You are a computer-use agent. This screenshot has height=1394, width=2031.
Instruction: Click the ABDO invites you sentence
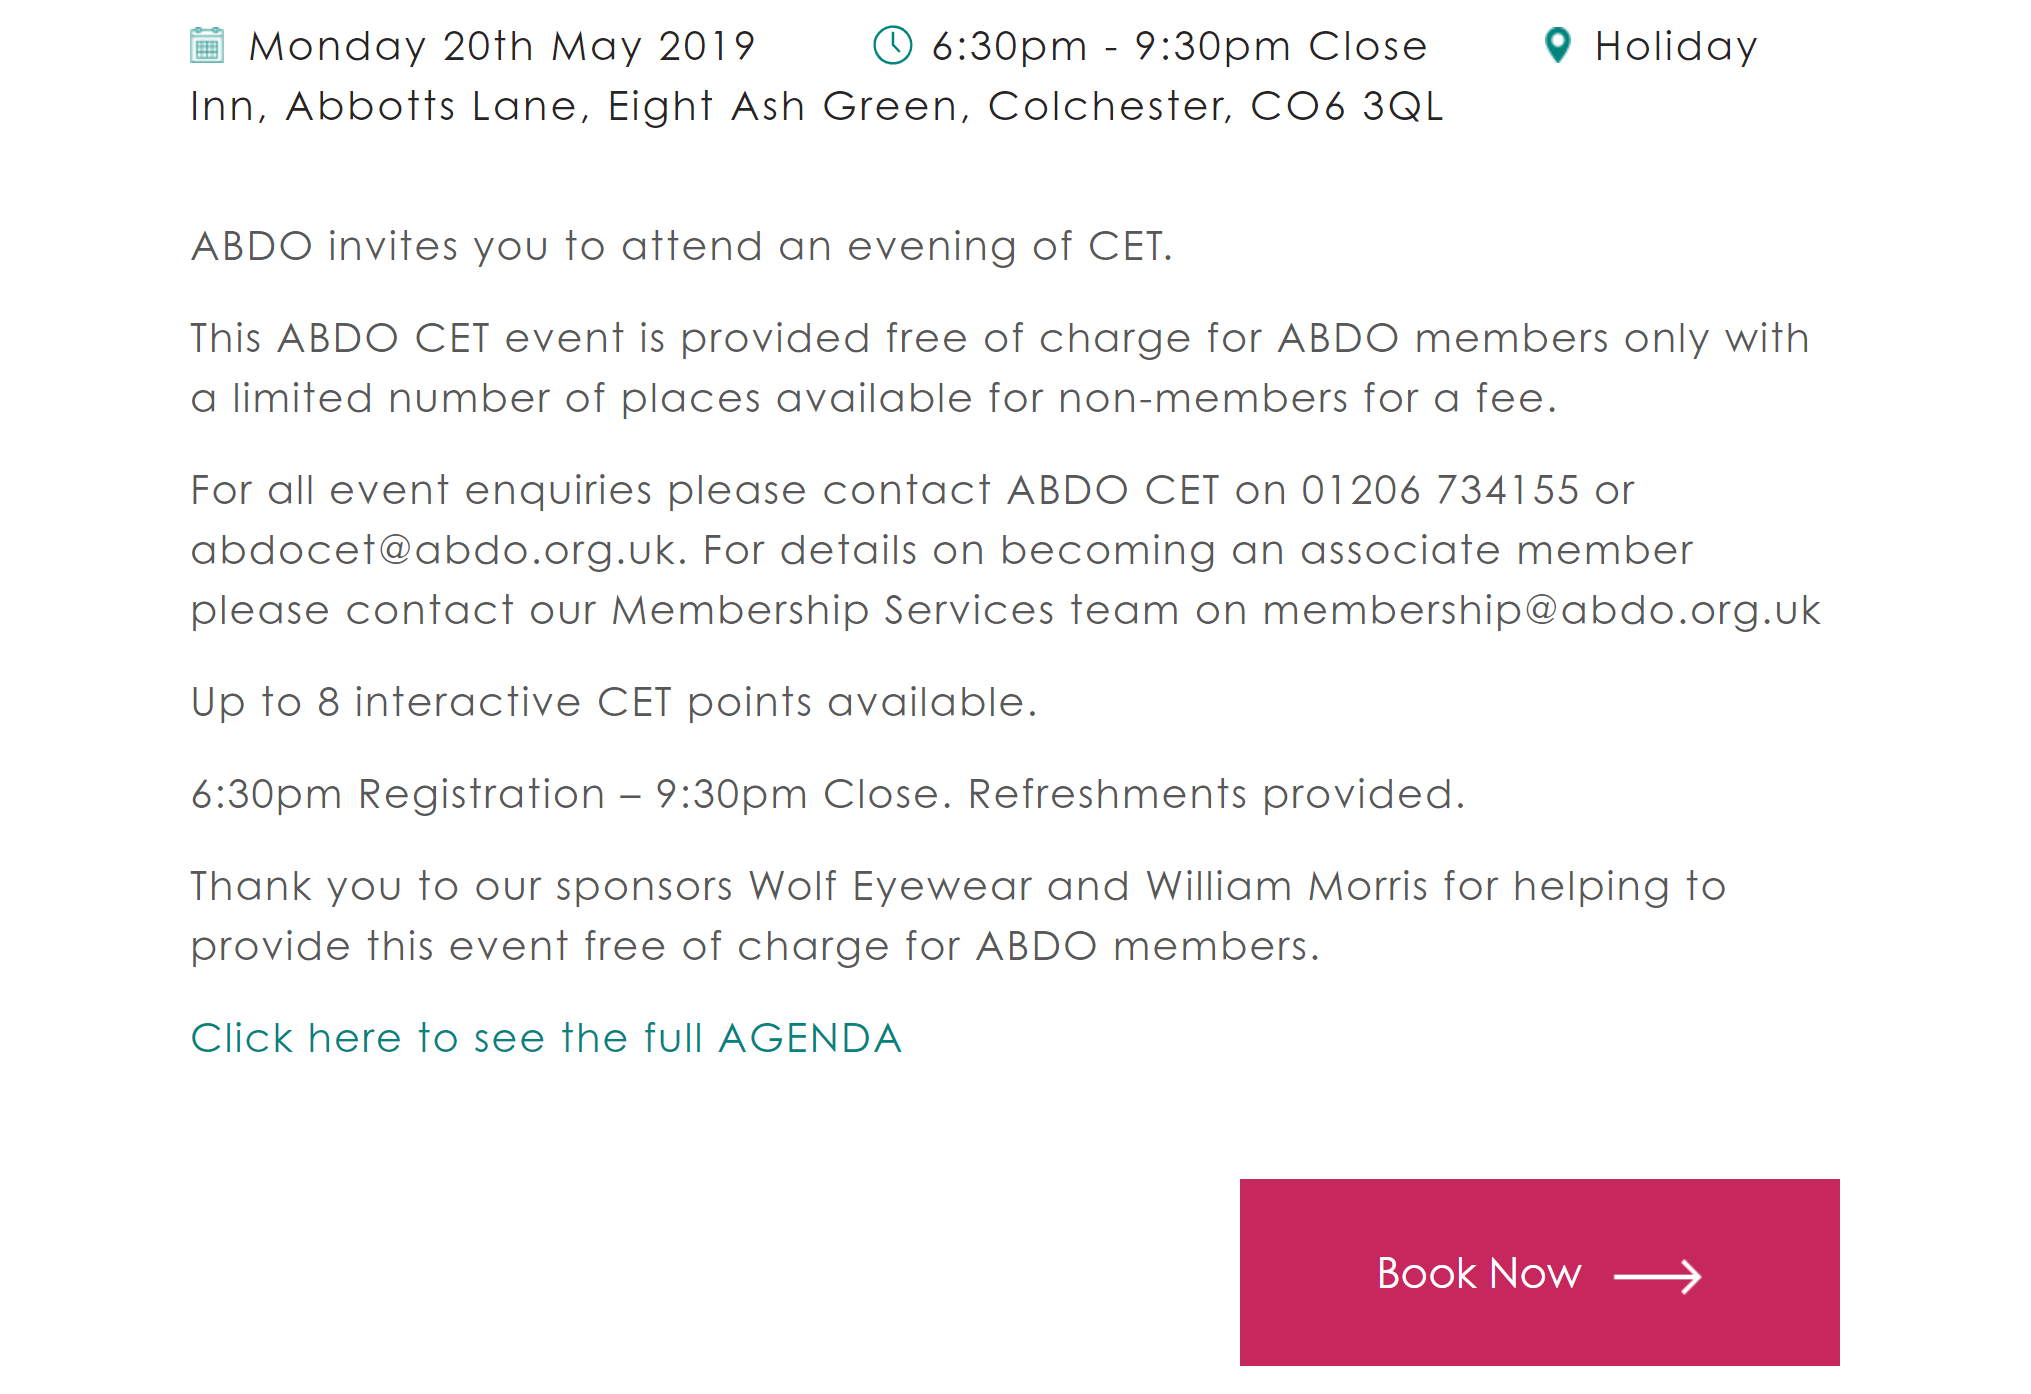pos(681,247)
